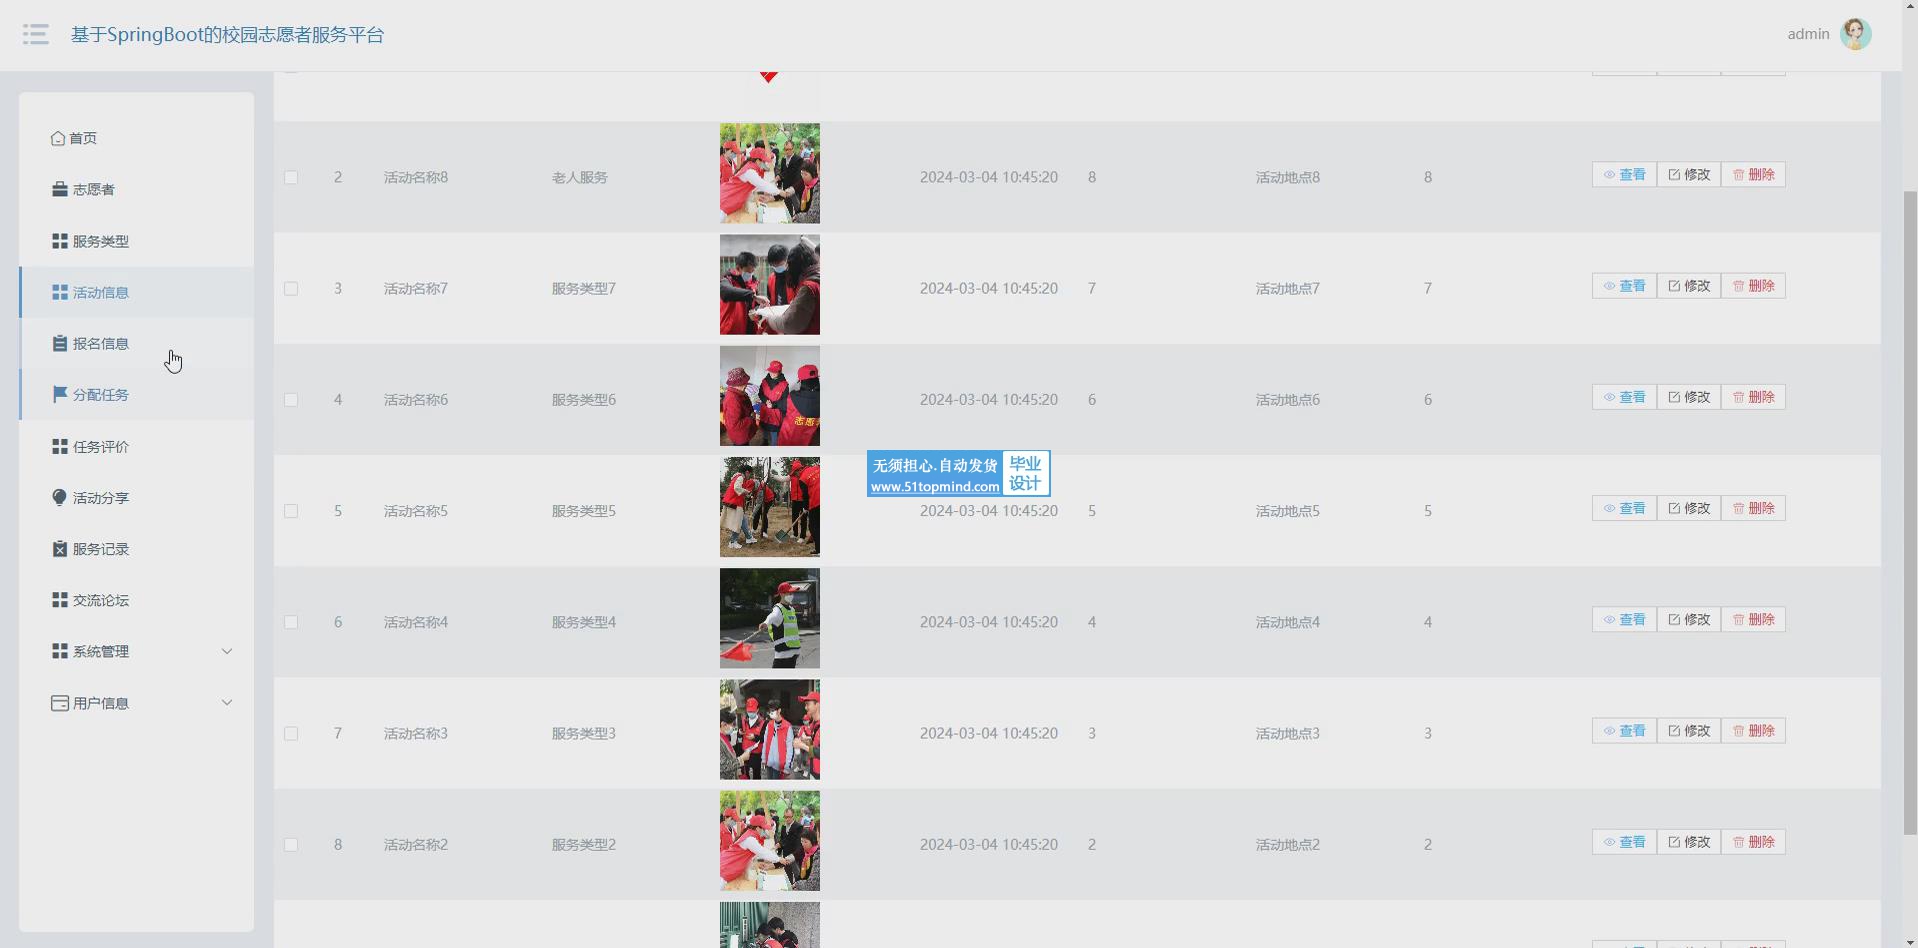Click 删除 for row 活动名称6
The image size is (1918, 948).
(x=1753, y=397)
